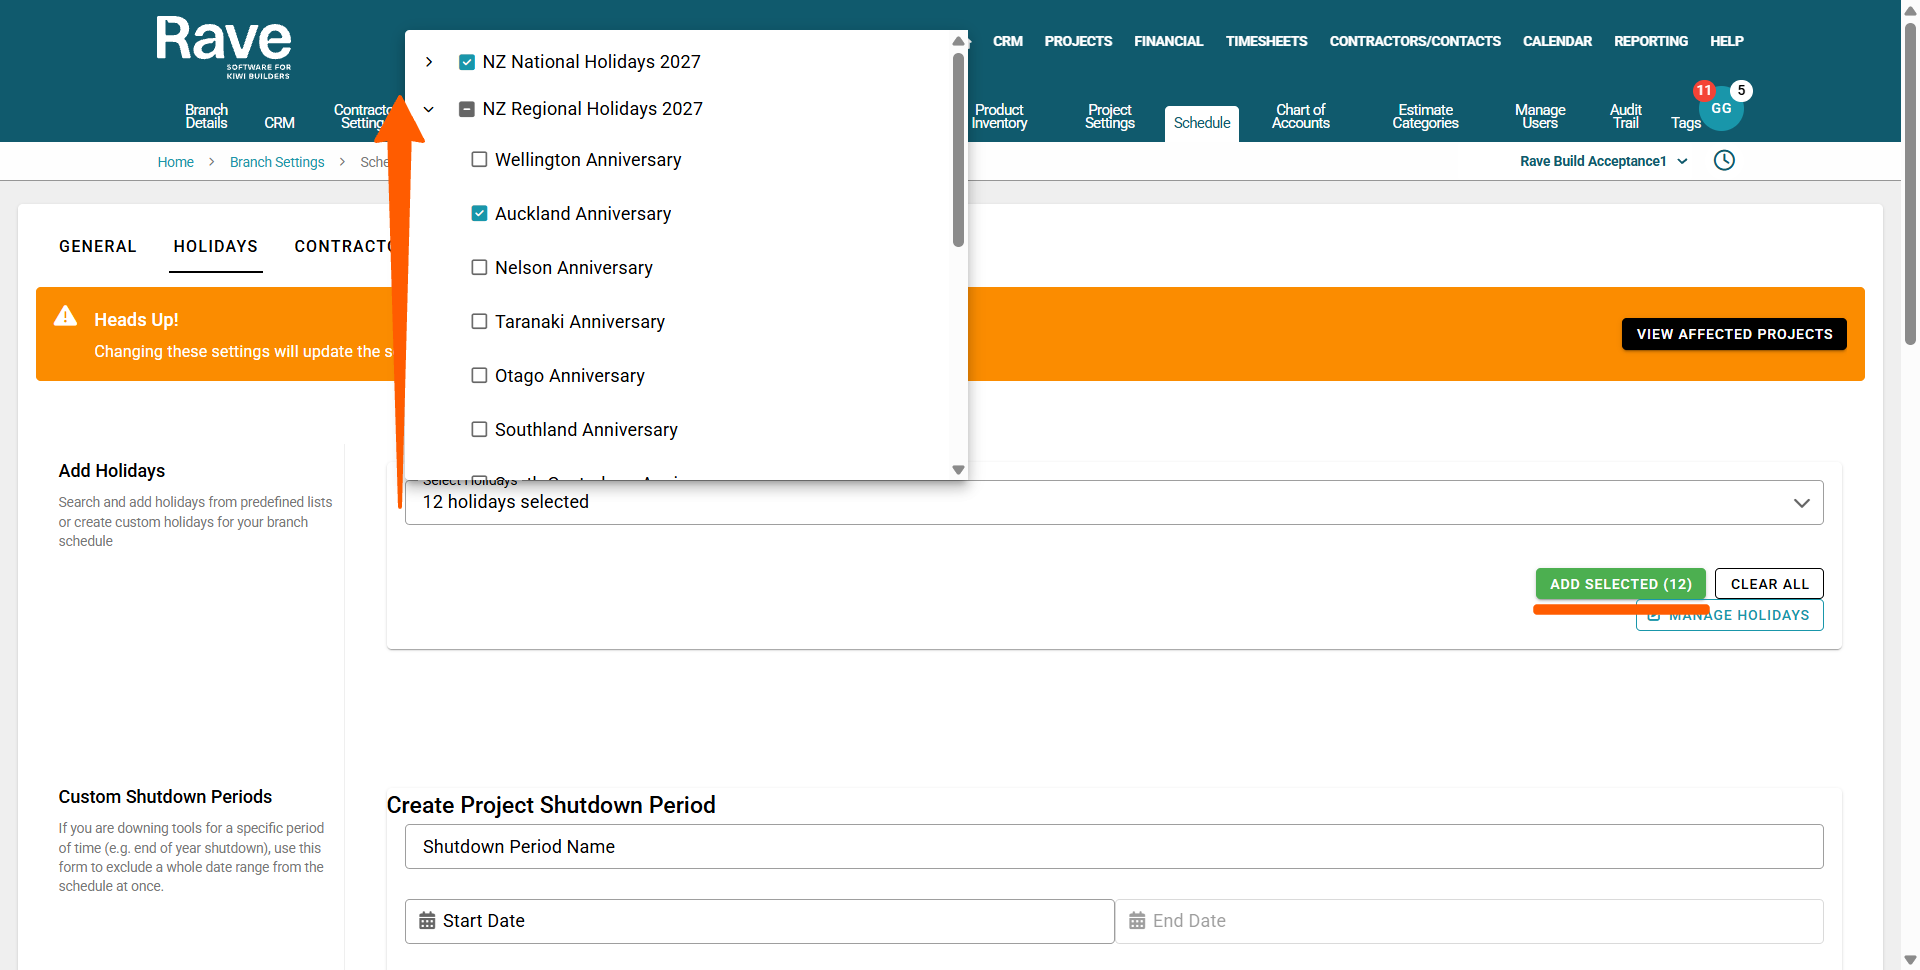Click the Start Date calendar icon
Screen dimensions: 1920x970
click(x=427, y=921)
